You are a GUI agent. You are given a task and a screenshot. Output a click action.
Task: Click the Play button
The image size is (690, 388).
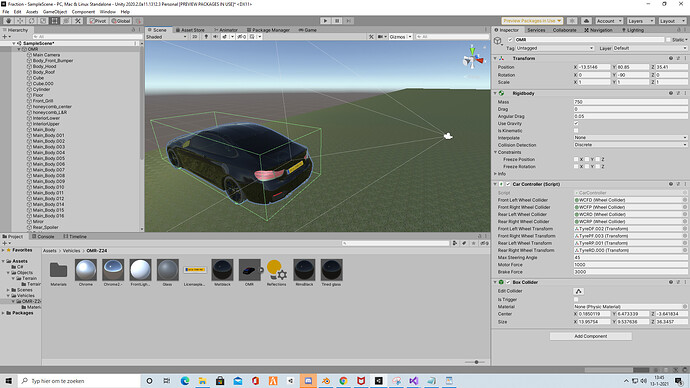click(325, 21)
